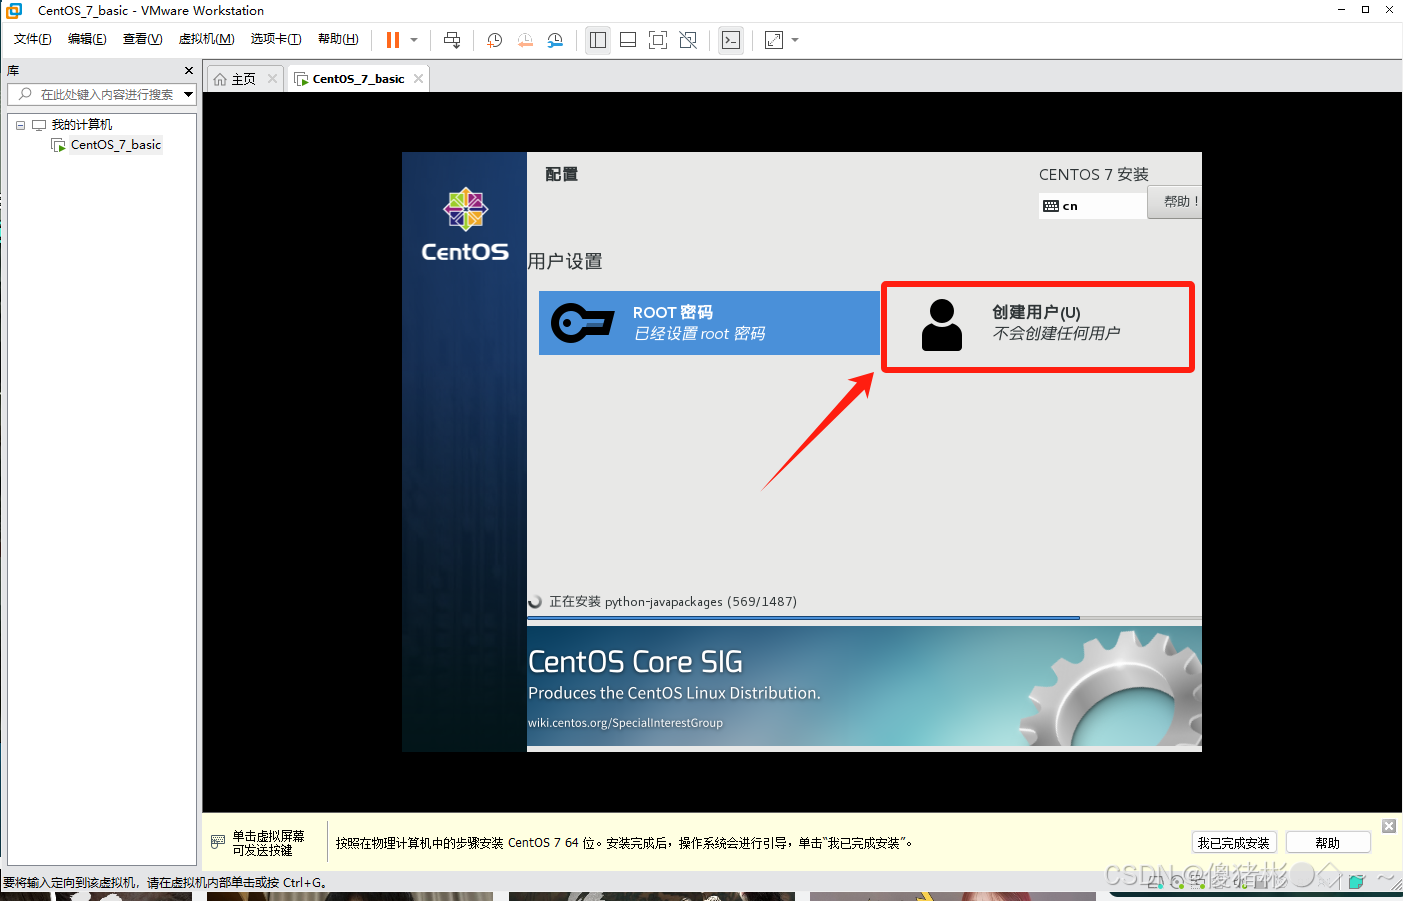The height and width of the screenshot is (901, 1403).
Task: Open the 文件(F) menu
Action: [x=33, y=39]
